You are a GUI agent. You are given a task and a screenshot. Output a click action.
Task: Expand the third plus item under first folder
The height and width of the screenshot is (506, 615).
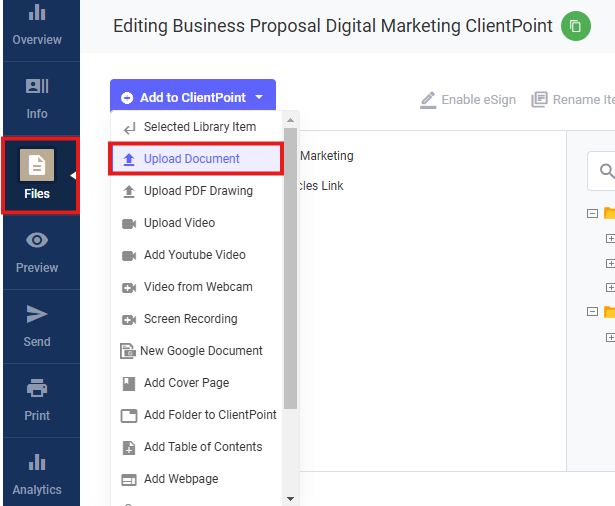click(x=610, y=287)
